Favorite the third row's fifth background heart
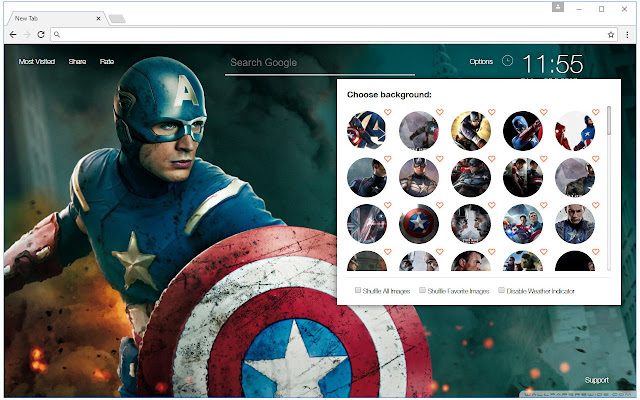 [596, 205]
